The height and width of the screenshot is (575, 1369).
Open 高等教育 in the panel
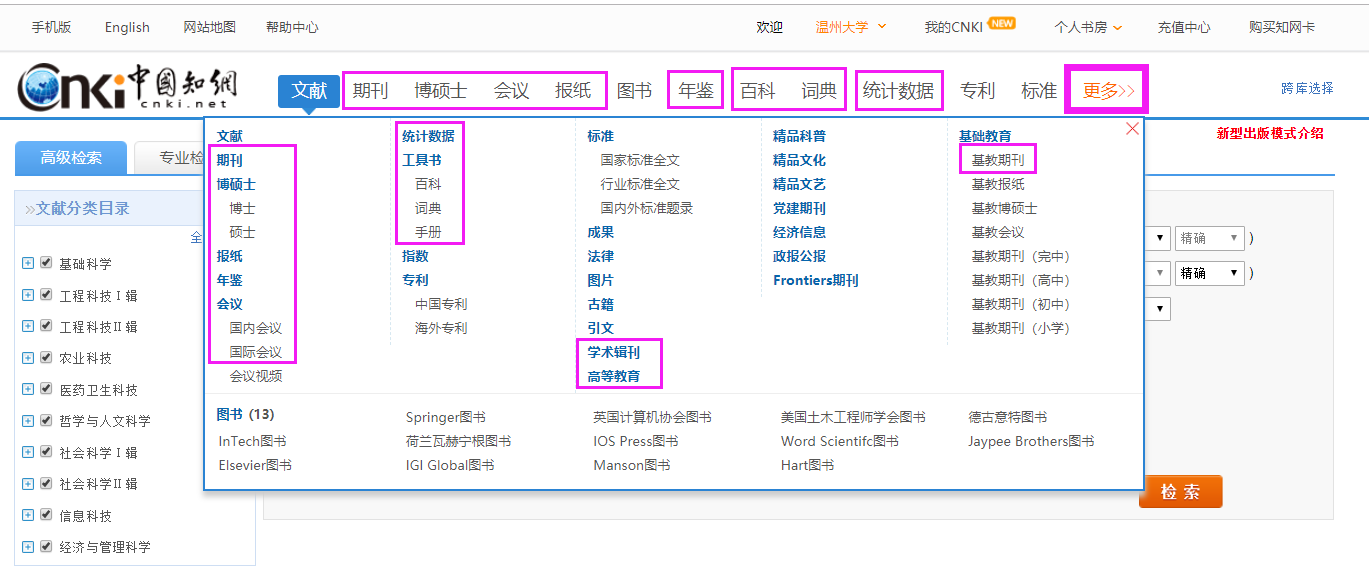pyautogui.click(x=613, y=376)
